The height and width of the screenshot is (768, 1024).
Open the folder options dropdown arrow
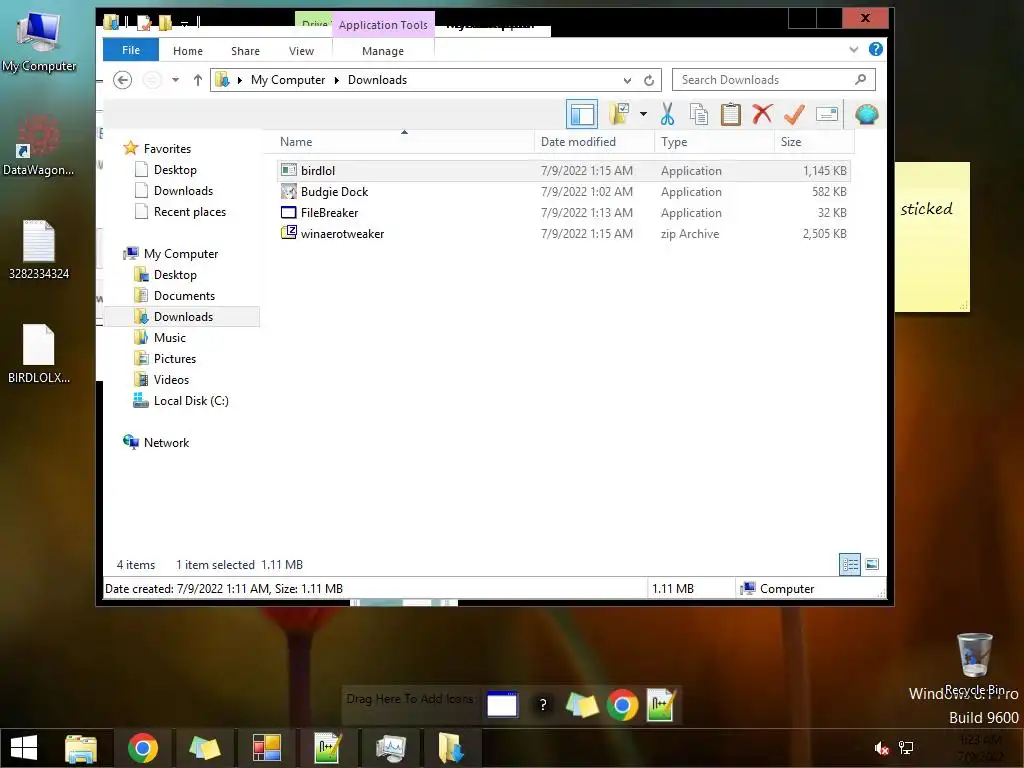click(643, 114)
